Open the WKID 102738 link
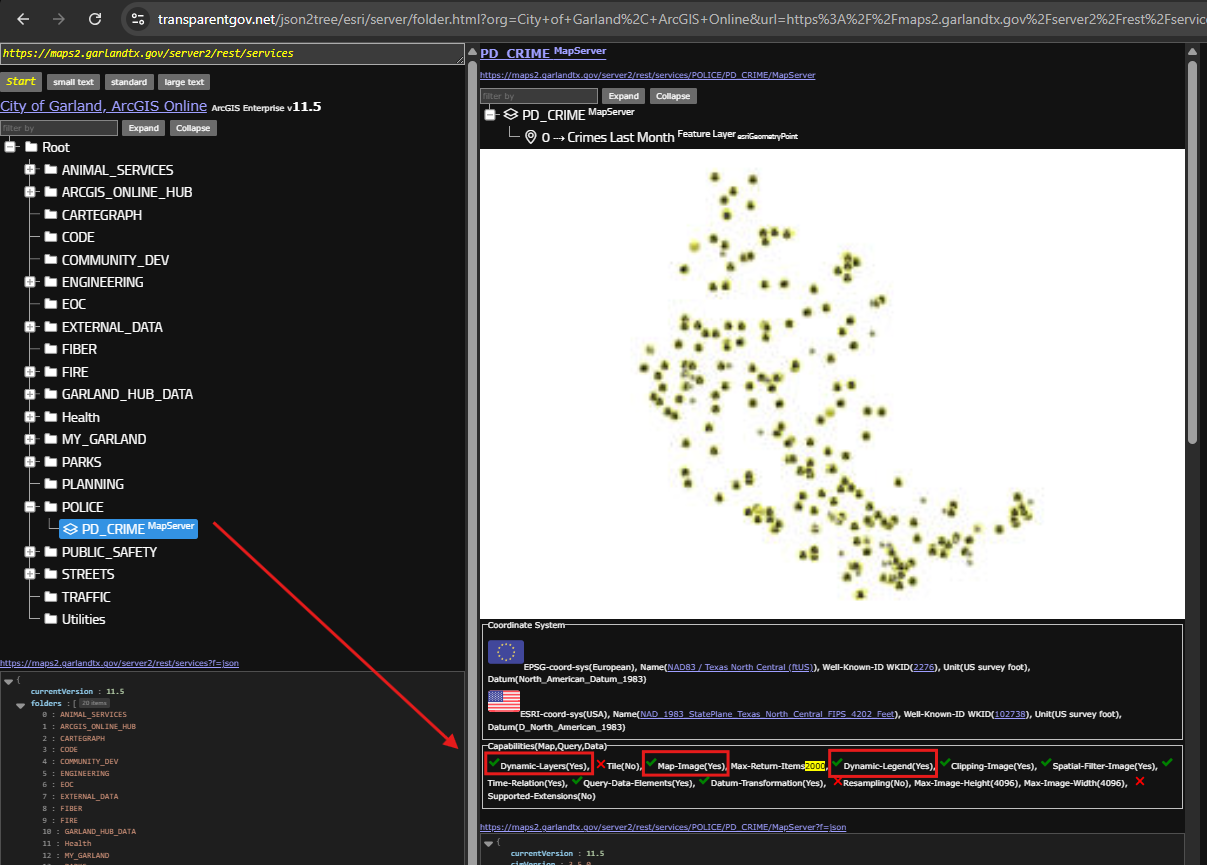 click(x=1011, y=714)
